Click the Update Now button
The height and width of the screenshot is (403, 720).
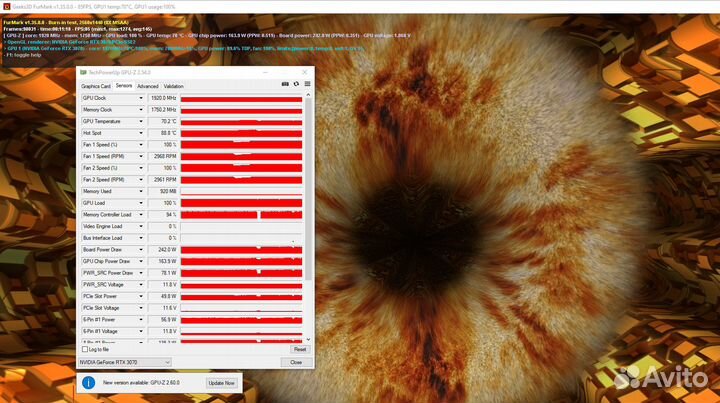(221, 383)
